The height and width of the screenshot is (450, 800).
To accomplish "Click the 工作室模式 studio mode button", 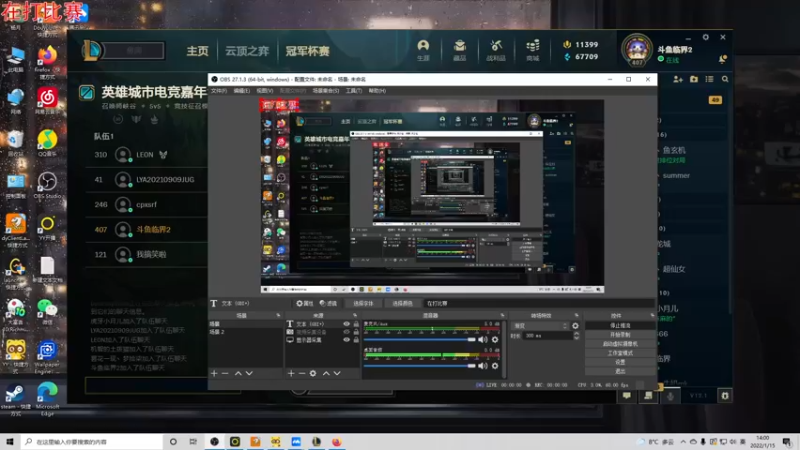I will coord(620,353).
